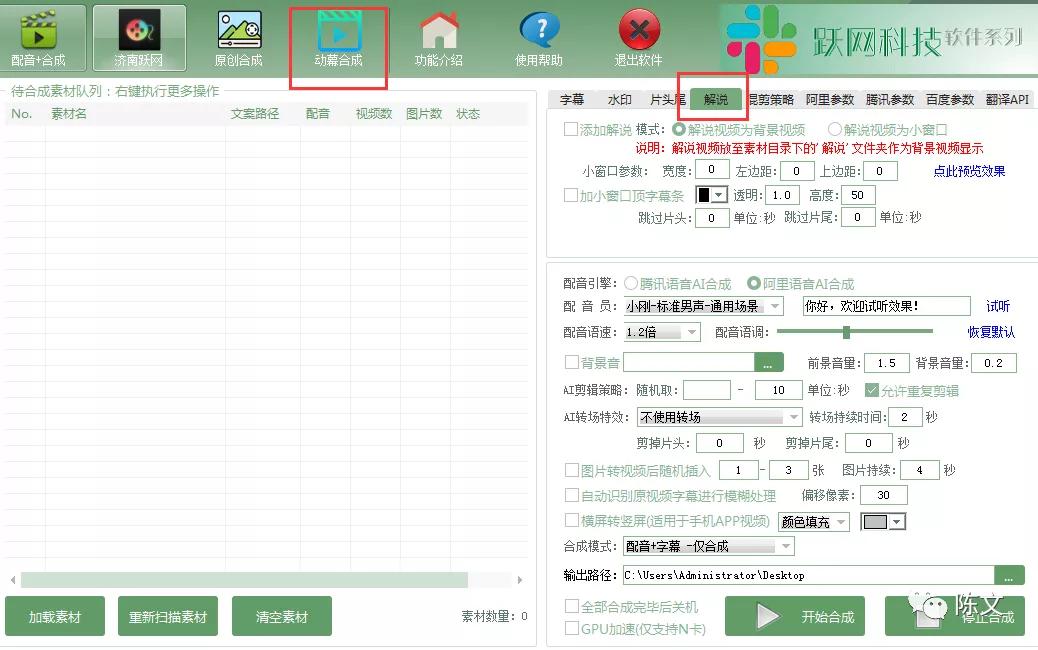Click the horizontal scrollbar under the material list
1038x650 pixels.
244,580
